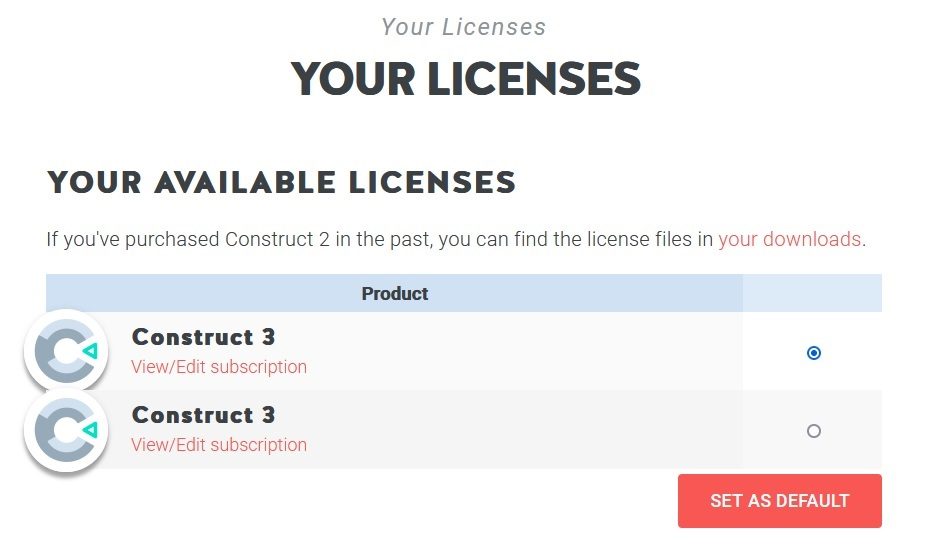
Task: Click the Construct 2 purchase info paragraph
Action: 456,239
